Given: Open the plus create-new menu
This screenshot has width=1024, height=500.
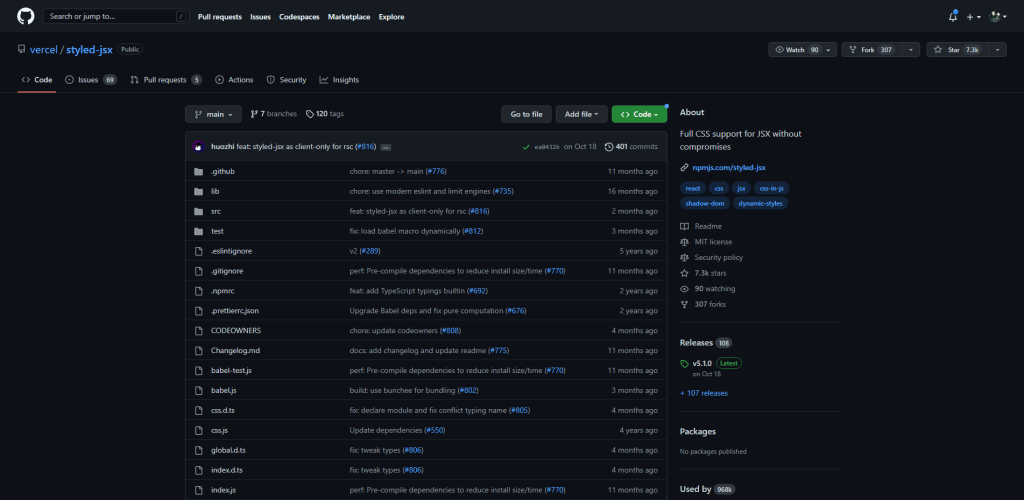Looking at the screenshot, I should pos(973,17).
